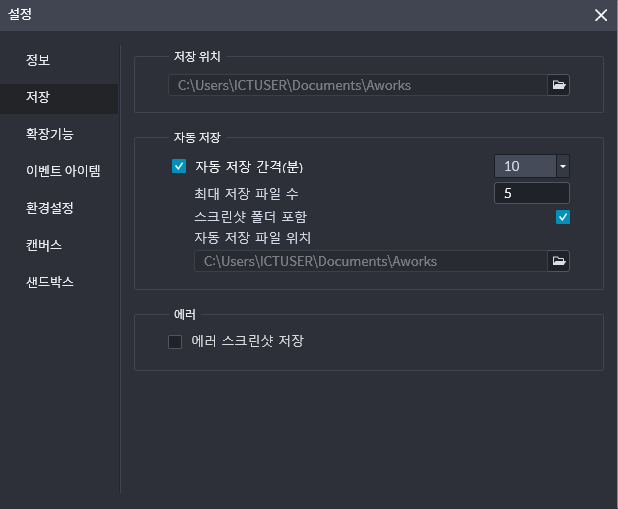Expand the auto-save interval dropdown arrow
The width and height of the screenshot is (618, 509).
(563, 166)
